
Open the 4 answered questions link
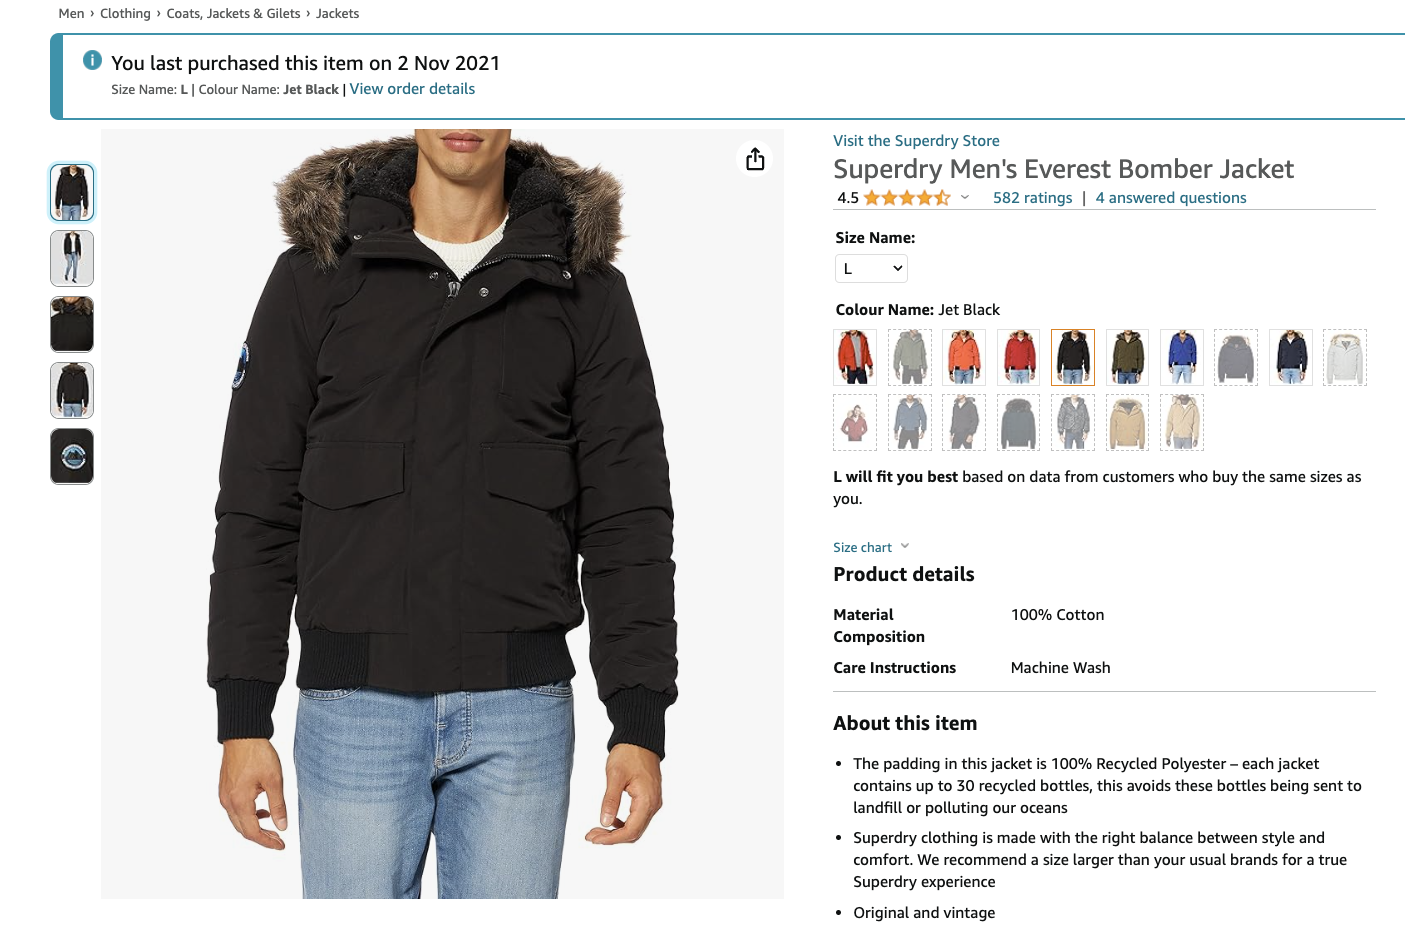1170,198
